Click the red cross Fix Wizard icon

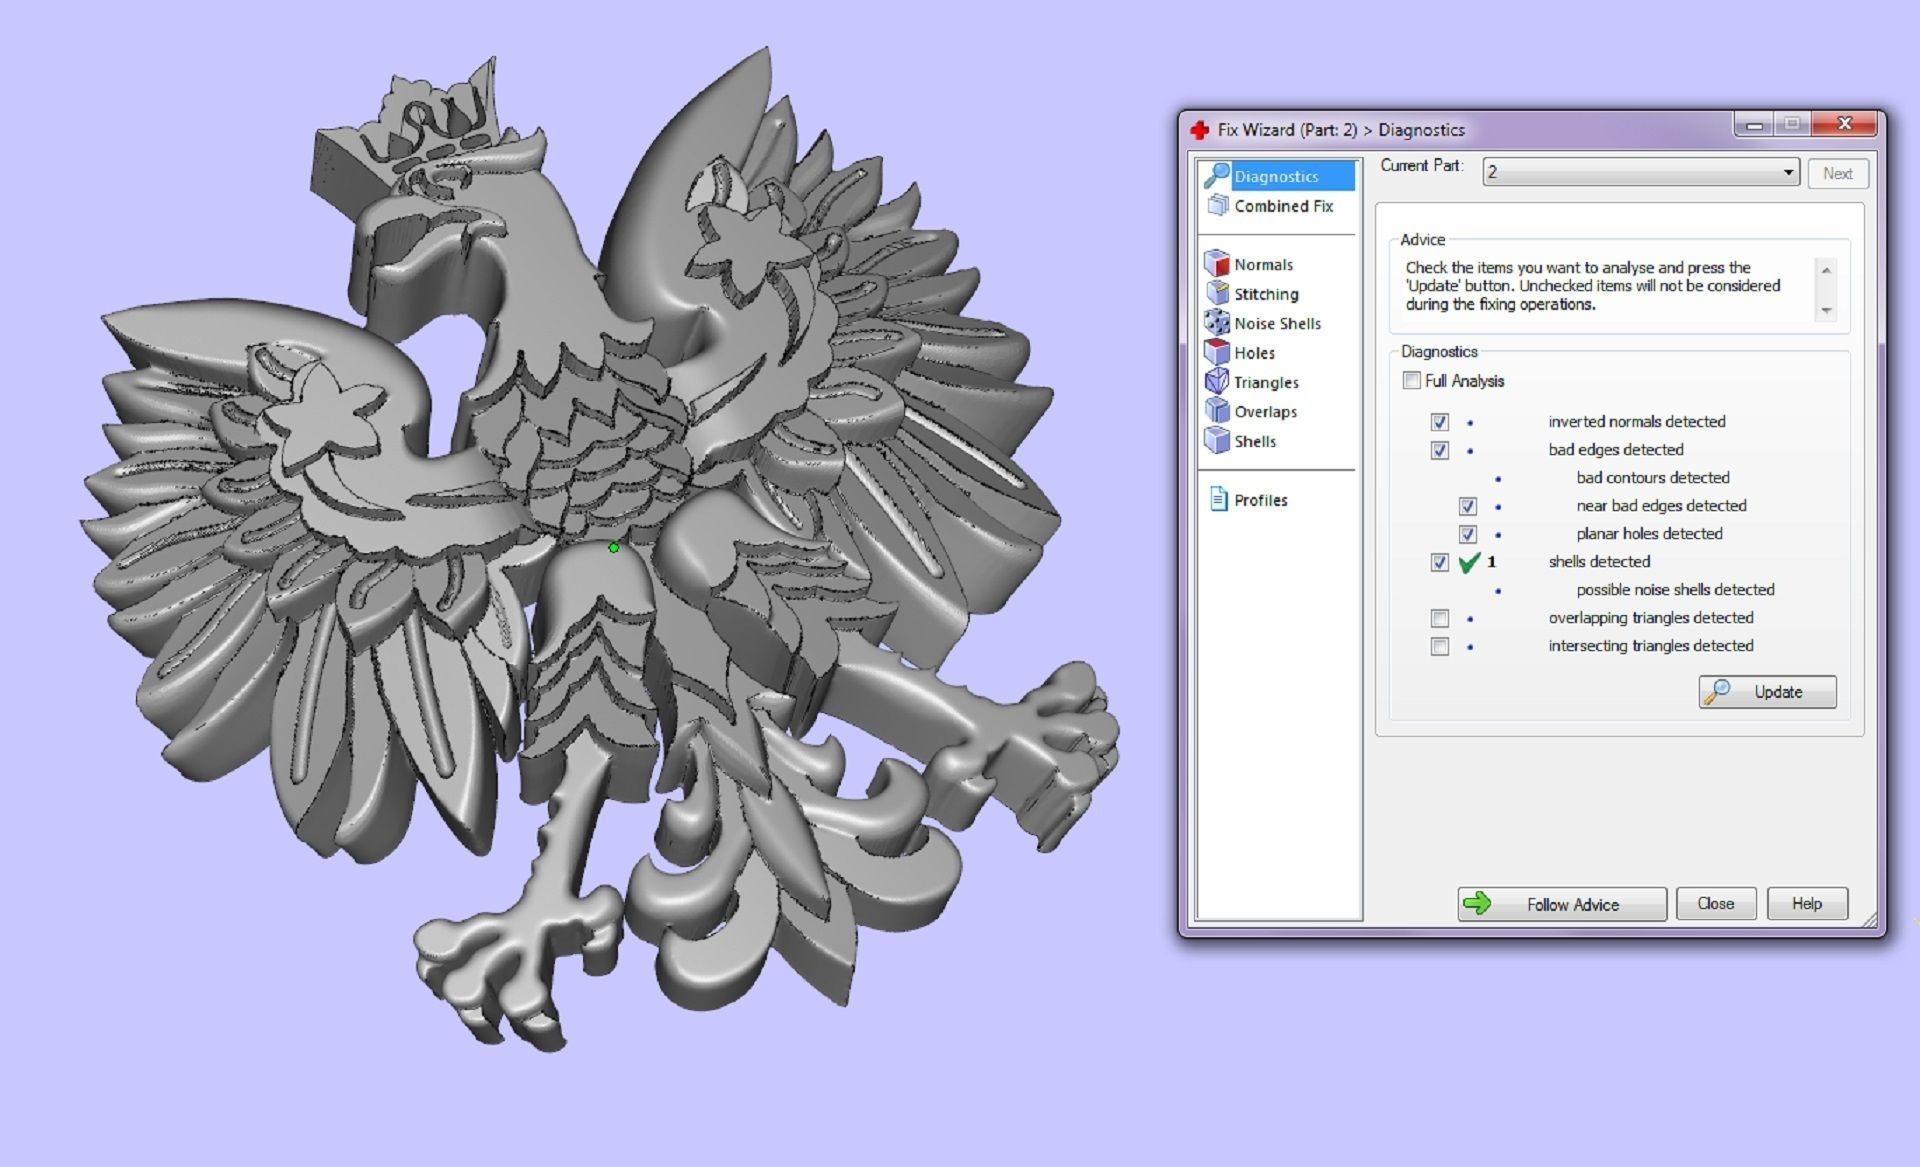pos(1200,130)
